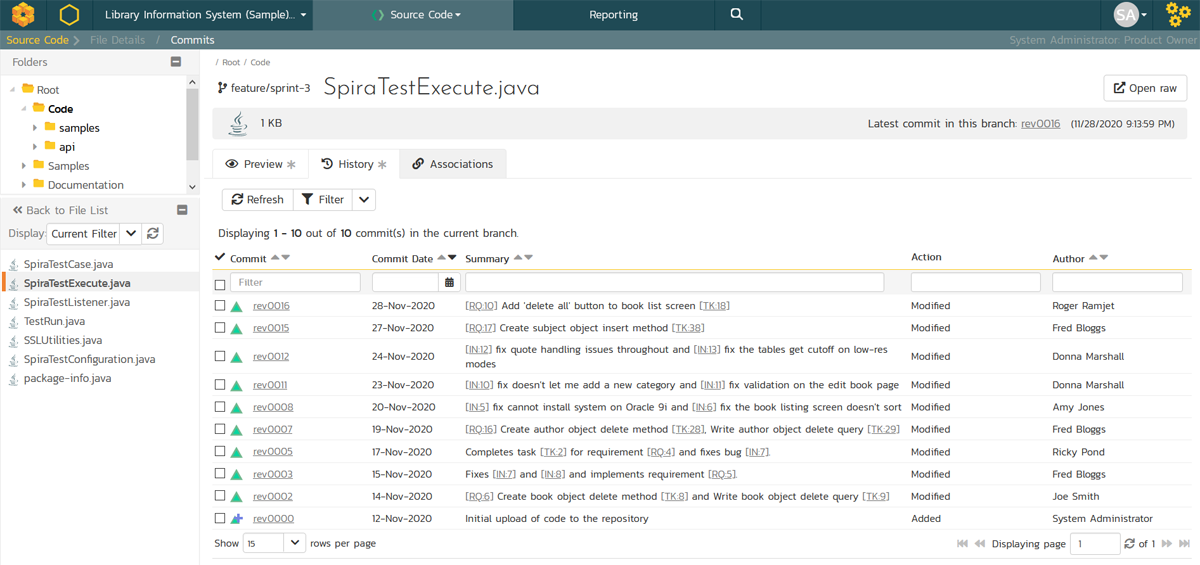
Task: Click the refresh icon beside Current Filter
Action: [153, 234]
